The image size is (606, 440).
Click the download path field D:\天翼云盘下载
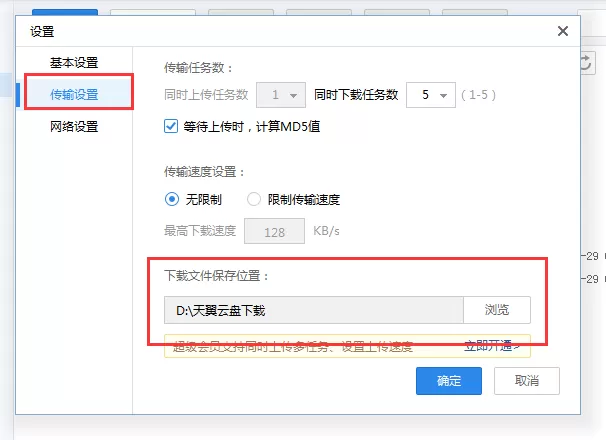tap(313, 310)
